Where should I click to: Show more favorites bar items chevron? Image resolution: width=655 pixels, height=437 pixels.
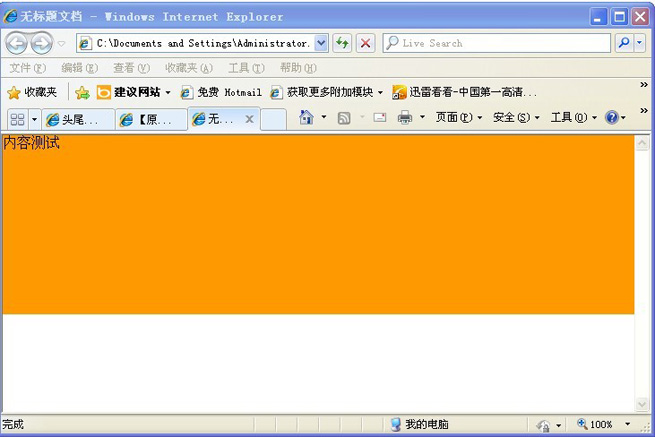(644, 85)
